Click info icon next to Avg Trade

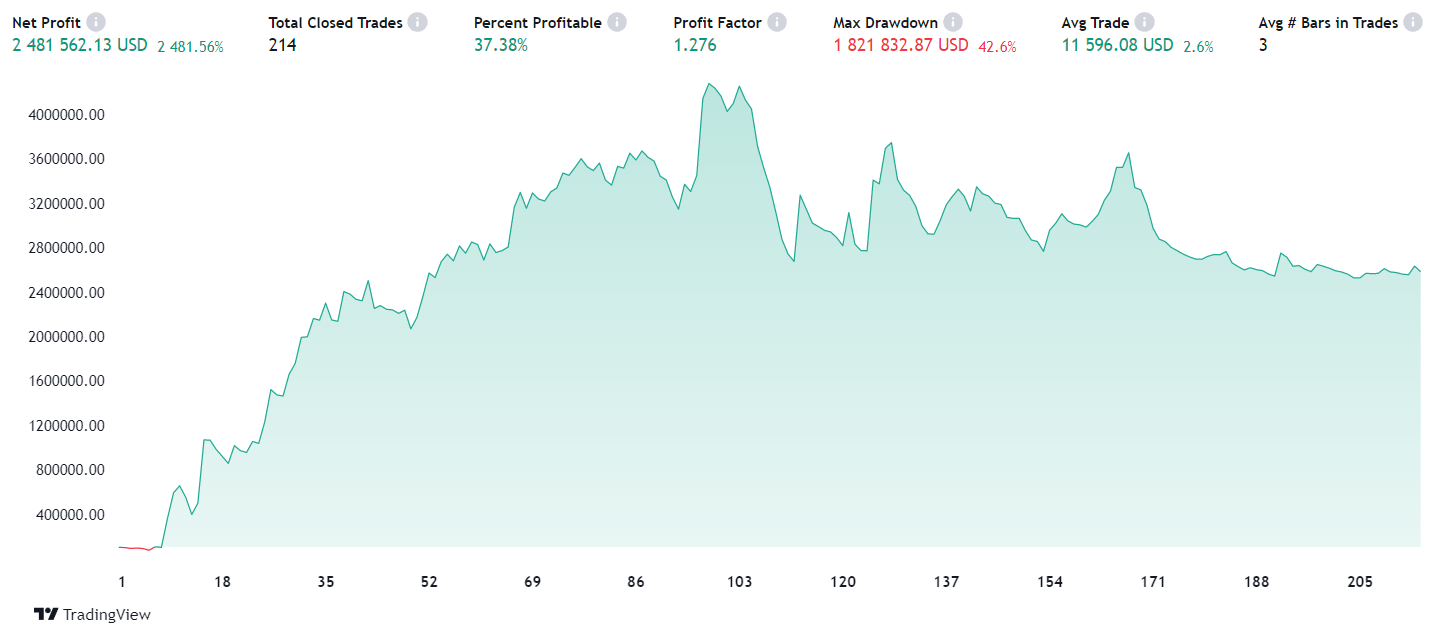(1145, 22)
